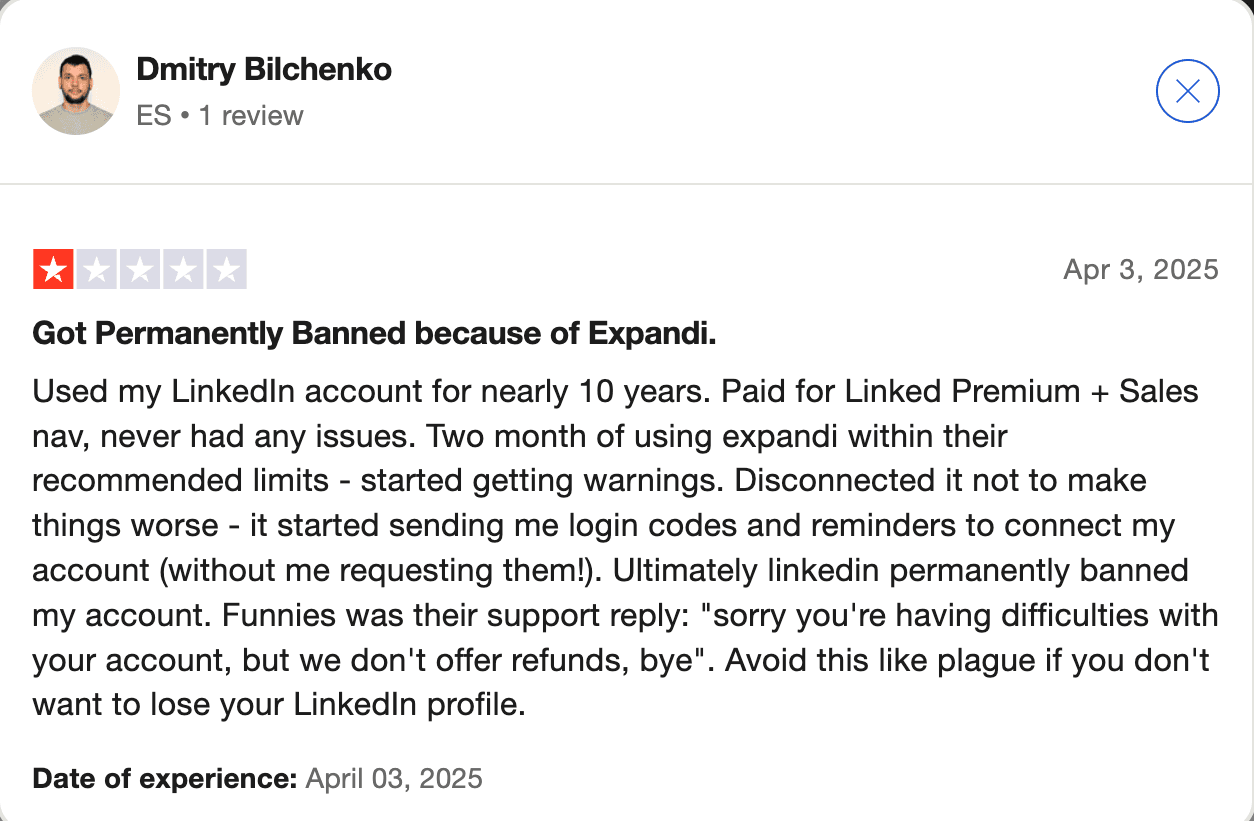This screenshot has height=821, width=1254.
Task: Open the Dmitry Bilchenko reviewer name
Action: point(263,70)
